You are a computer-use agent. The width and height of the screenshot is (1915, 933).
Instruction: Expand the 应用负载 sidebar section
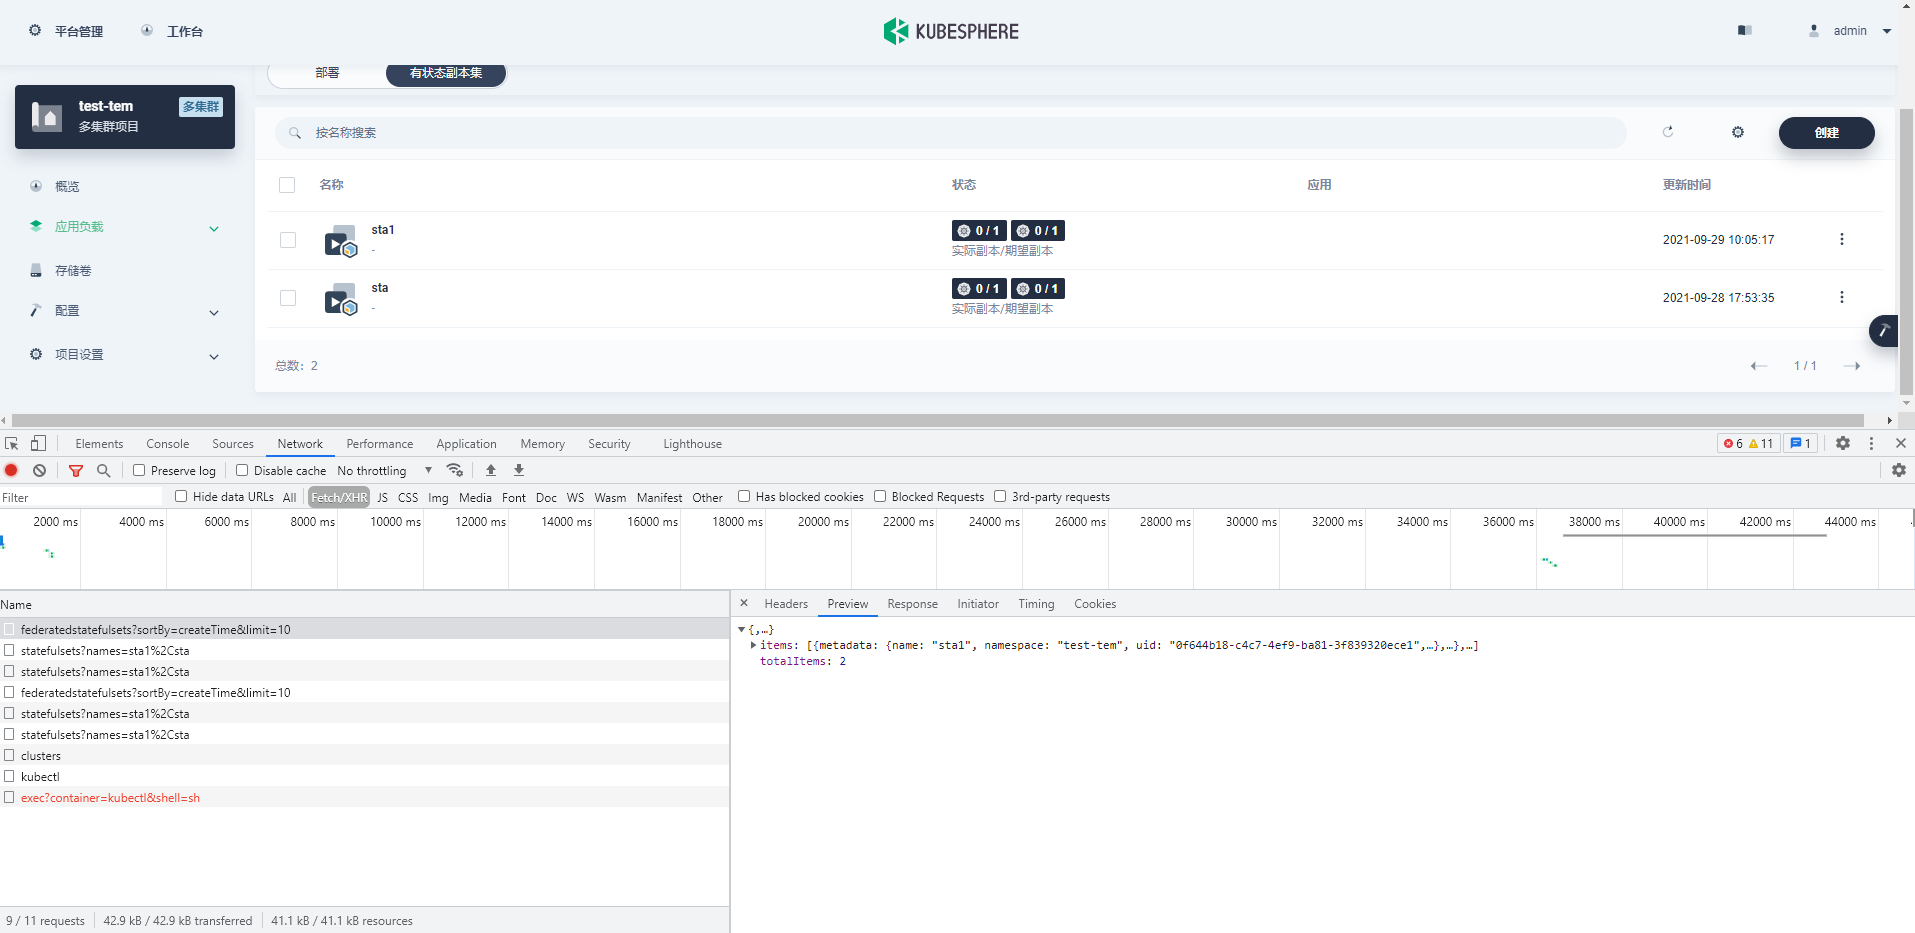tap(214, 228)
